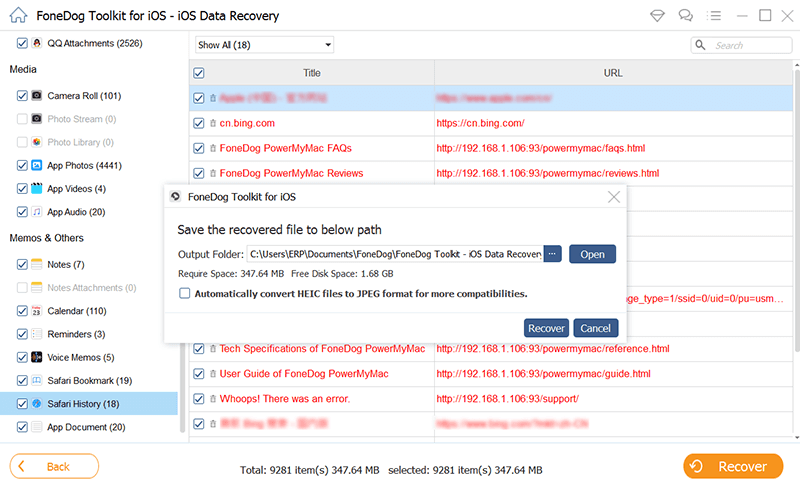800x489 pixels.
Task: Open the Show All (18) dropdown
Action: point(264,45)
